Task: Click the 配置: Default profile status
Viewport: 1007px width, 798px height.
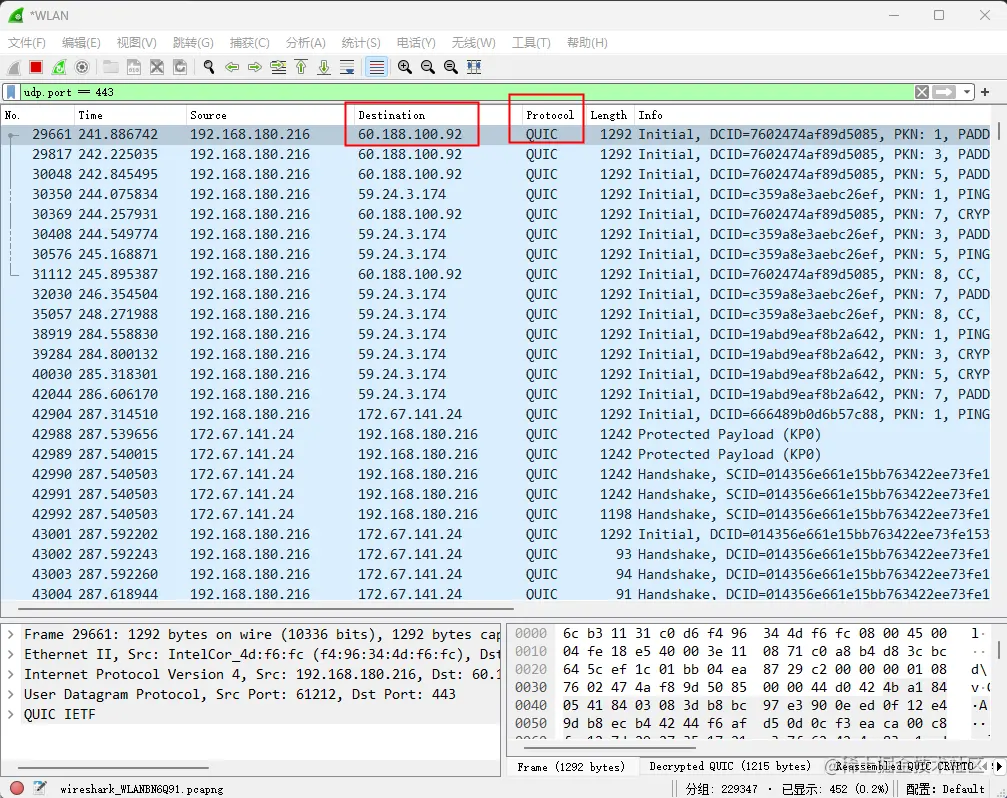Action: pyautogui.click(x=945, y=788)
